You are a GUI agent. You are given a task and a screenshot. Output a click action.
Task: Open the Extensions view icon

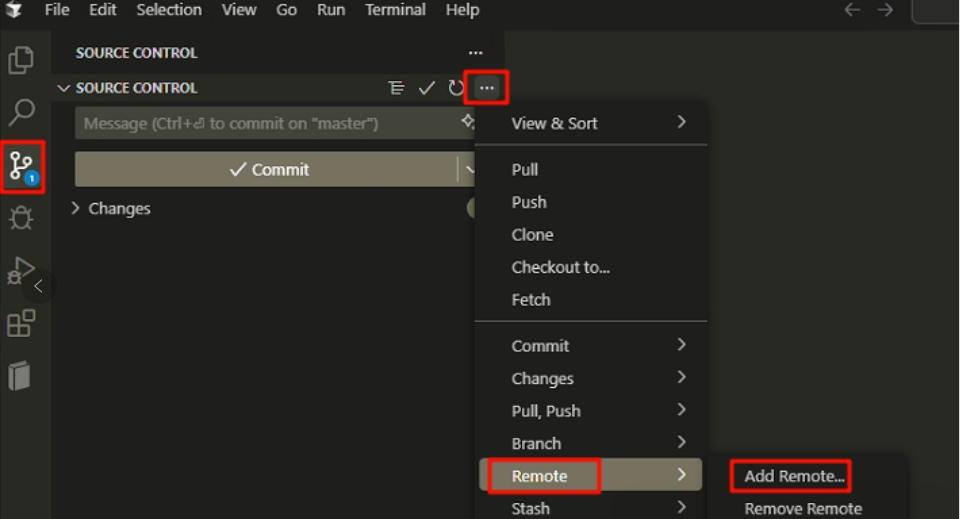(x=21, y=323)
